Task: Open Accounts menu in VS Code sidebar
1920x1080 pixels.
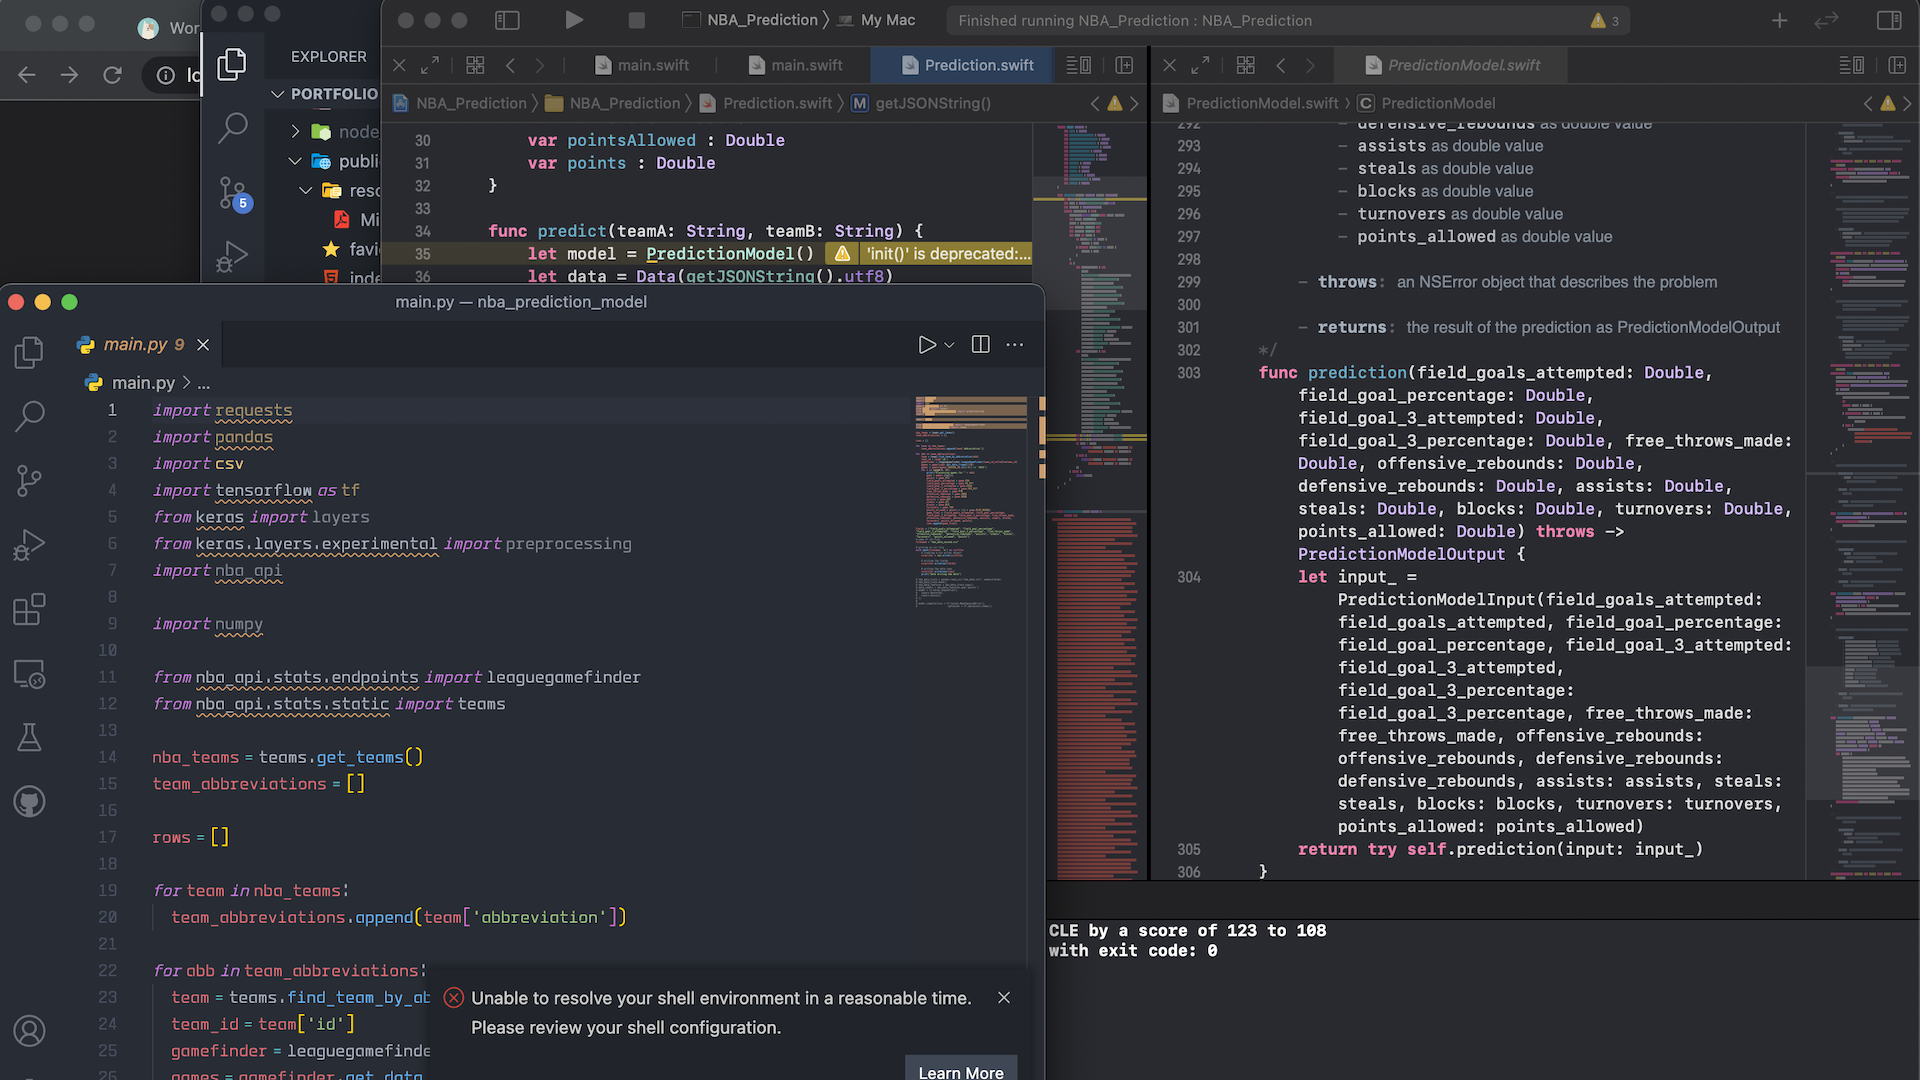Action: pos(29,1031)
